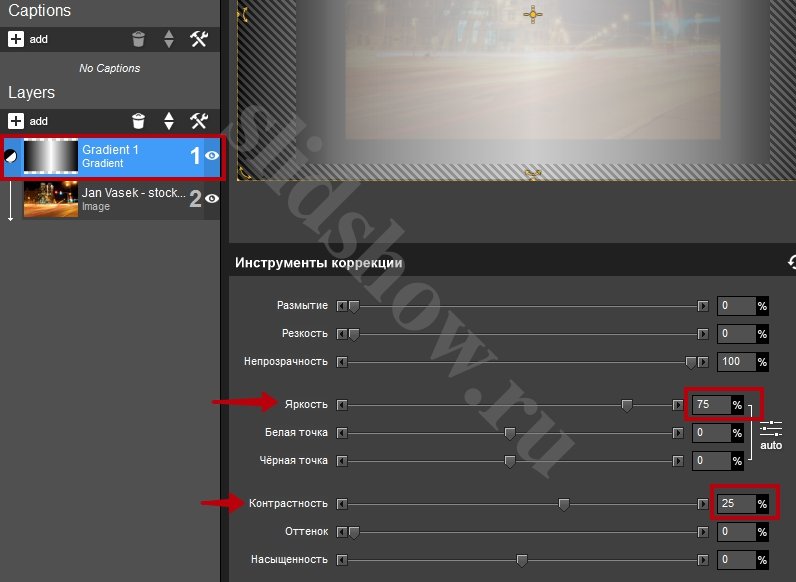The height and width of the screenshot is (582, 796).
Task: Increase Контрастность with the right arrow
Action: click(703, 504)
